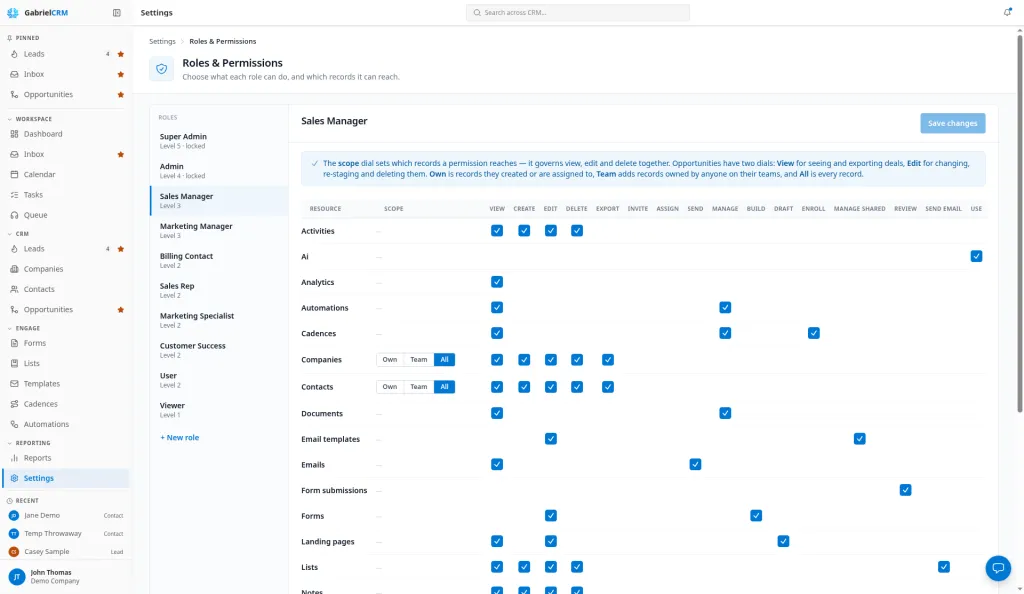1024x594 pixels.
Task: Click the star next to pinned Inbox
Action: [x=120, y=74]
